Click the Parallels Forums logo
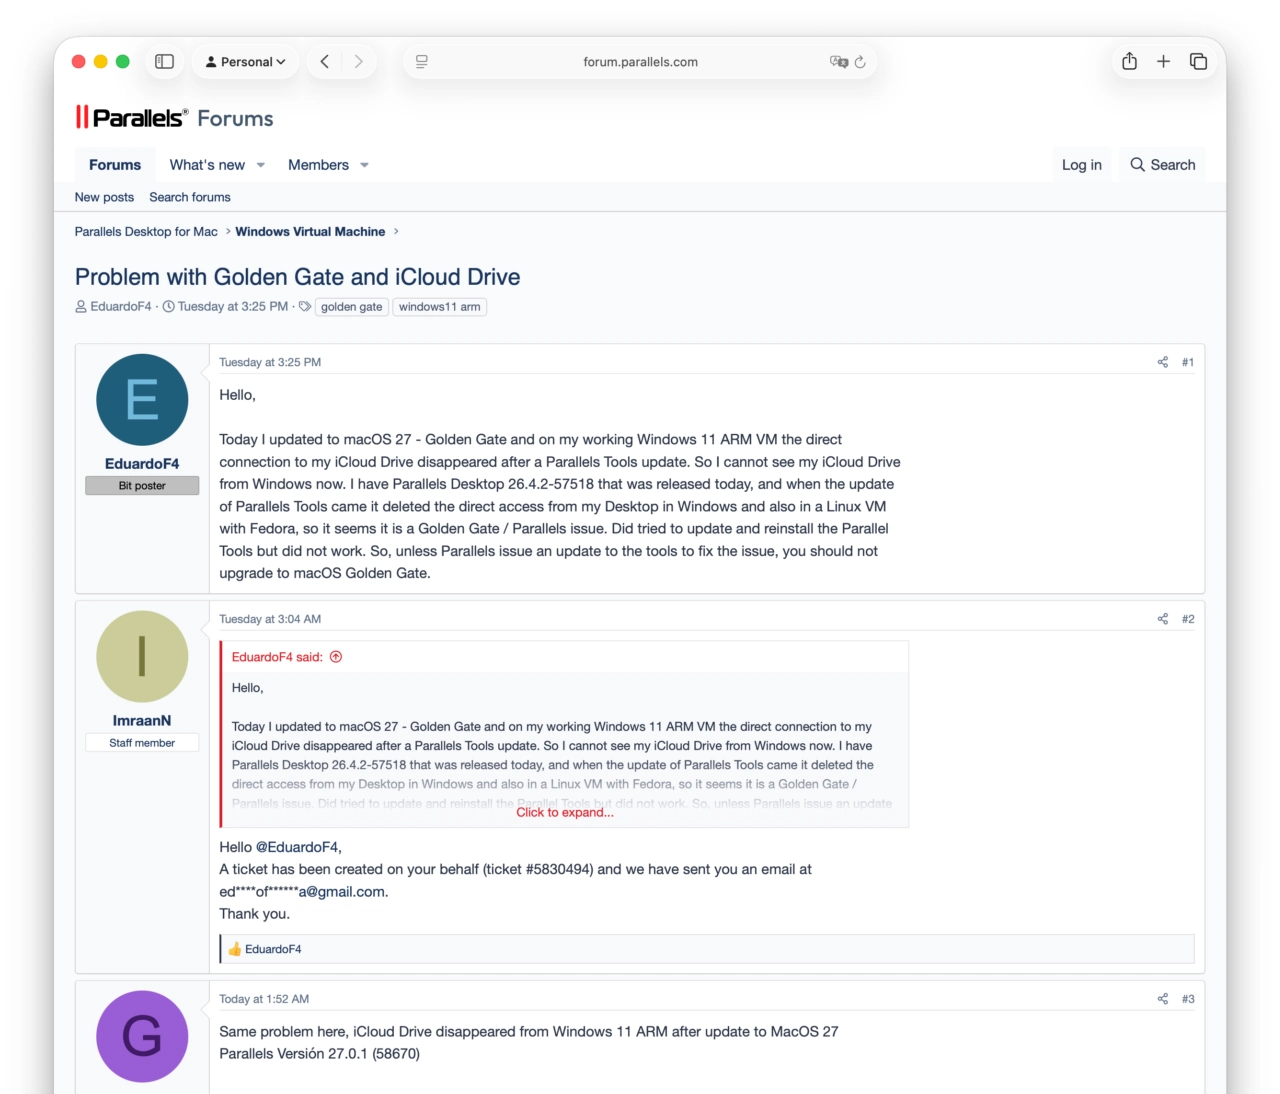1280x1094 pixels. point(174,118)
